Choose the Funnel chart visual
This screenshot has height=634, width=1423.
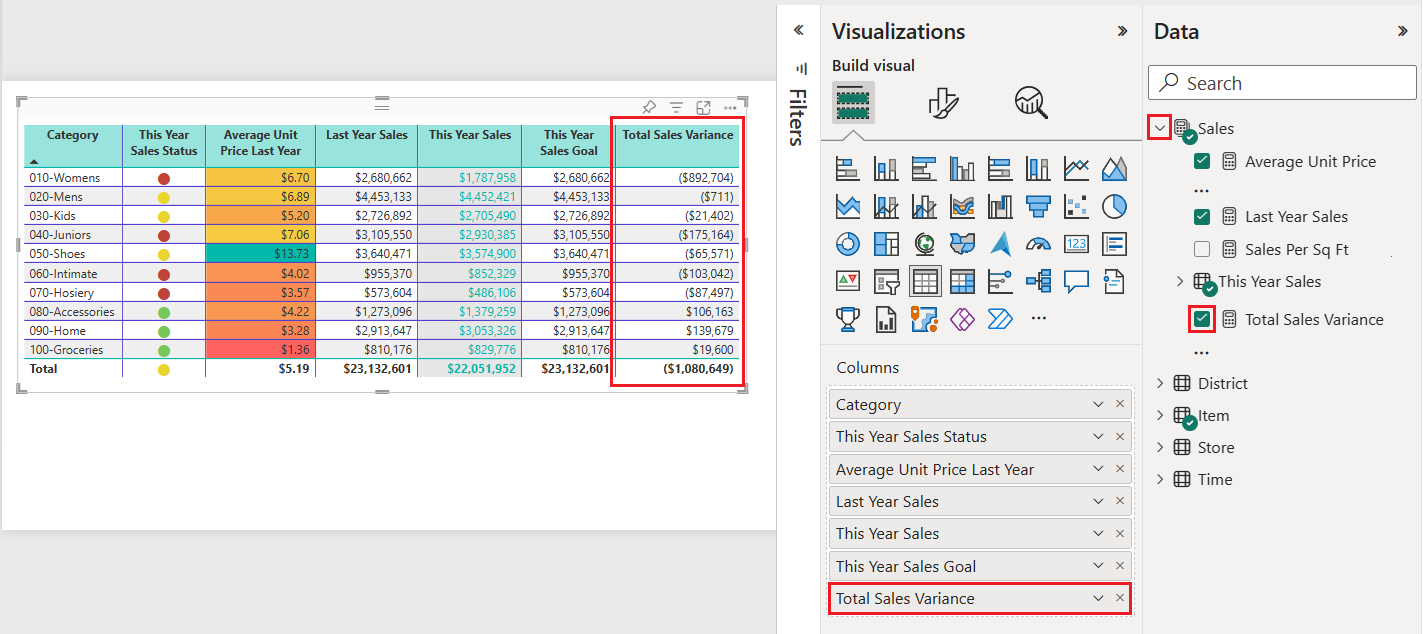tap(1038, 206)
